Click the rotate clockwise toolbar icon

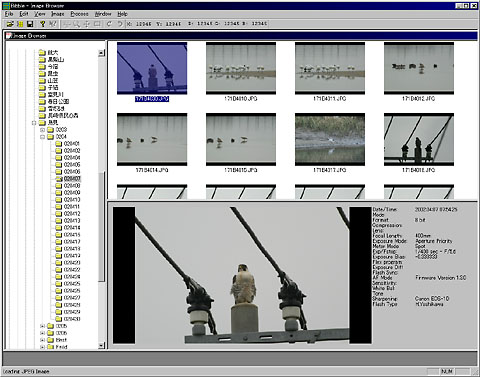coord(109,24)
